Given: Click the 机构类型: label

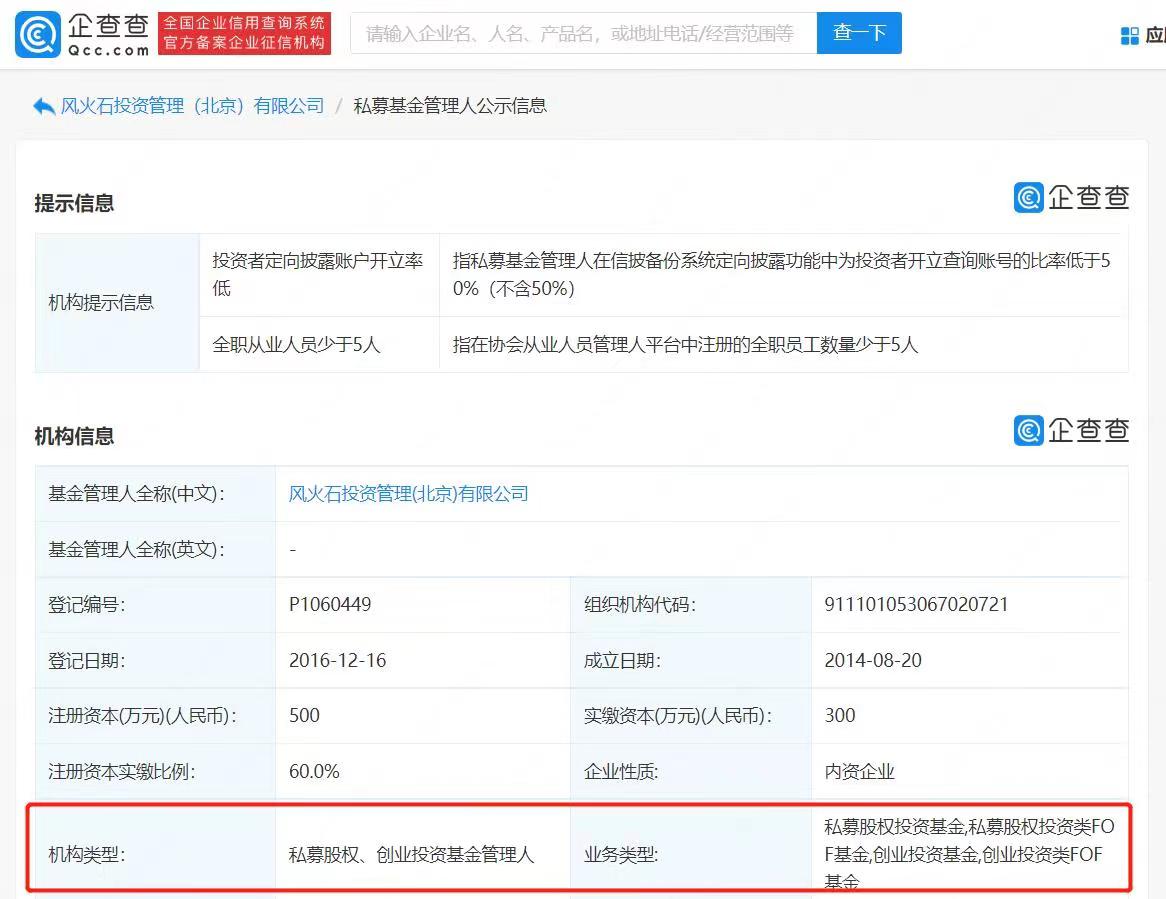Looking at the screenshot, I should 87,854.
